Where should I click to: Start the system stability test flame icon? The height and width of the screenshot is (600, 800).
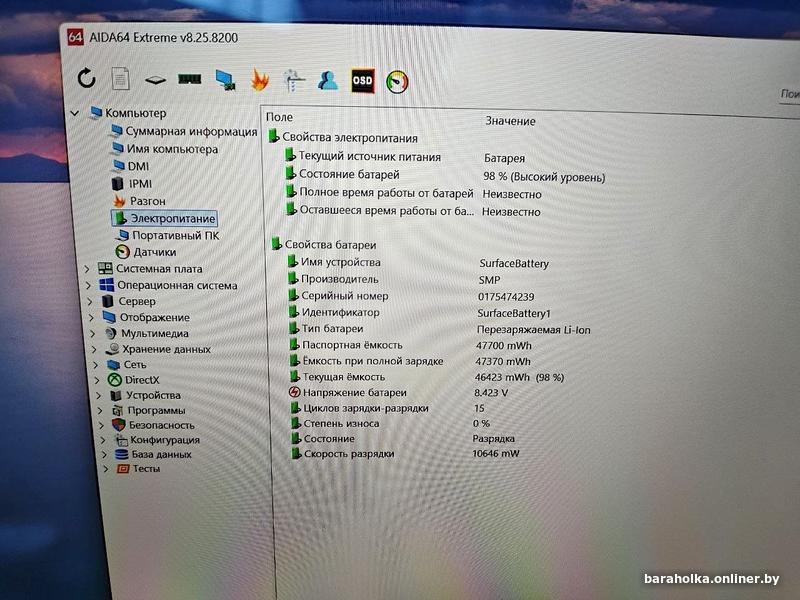(260, 80)
